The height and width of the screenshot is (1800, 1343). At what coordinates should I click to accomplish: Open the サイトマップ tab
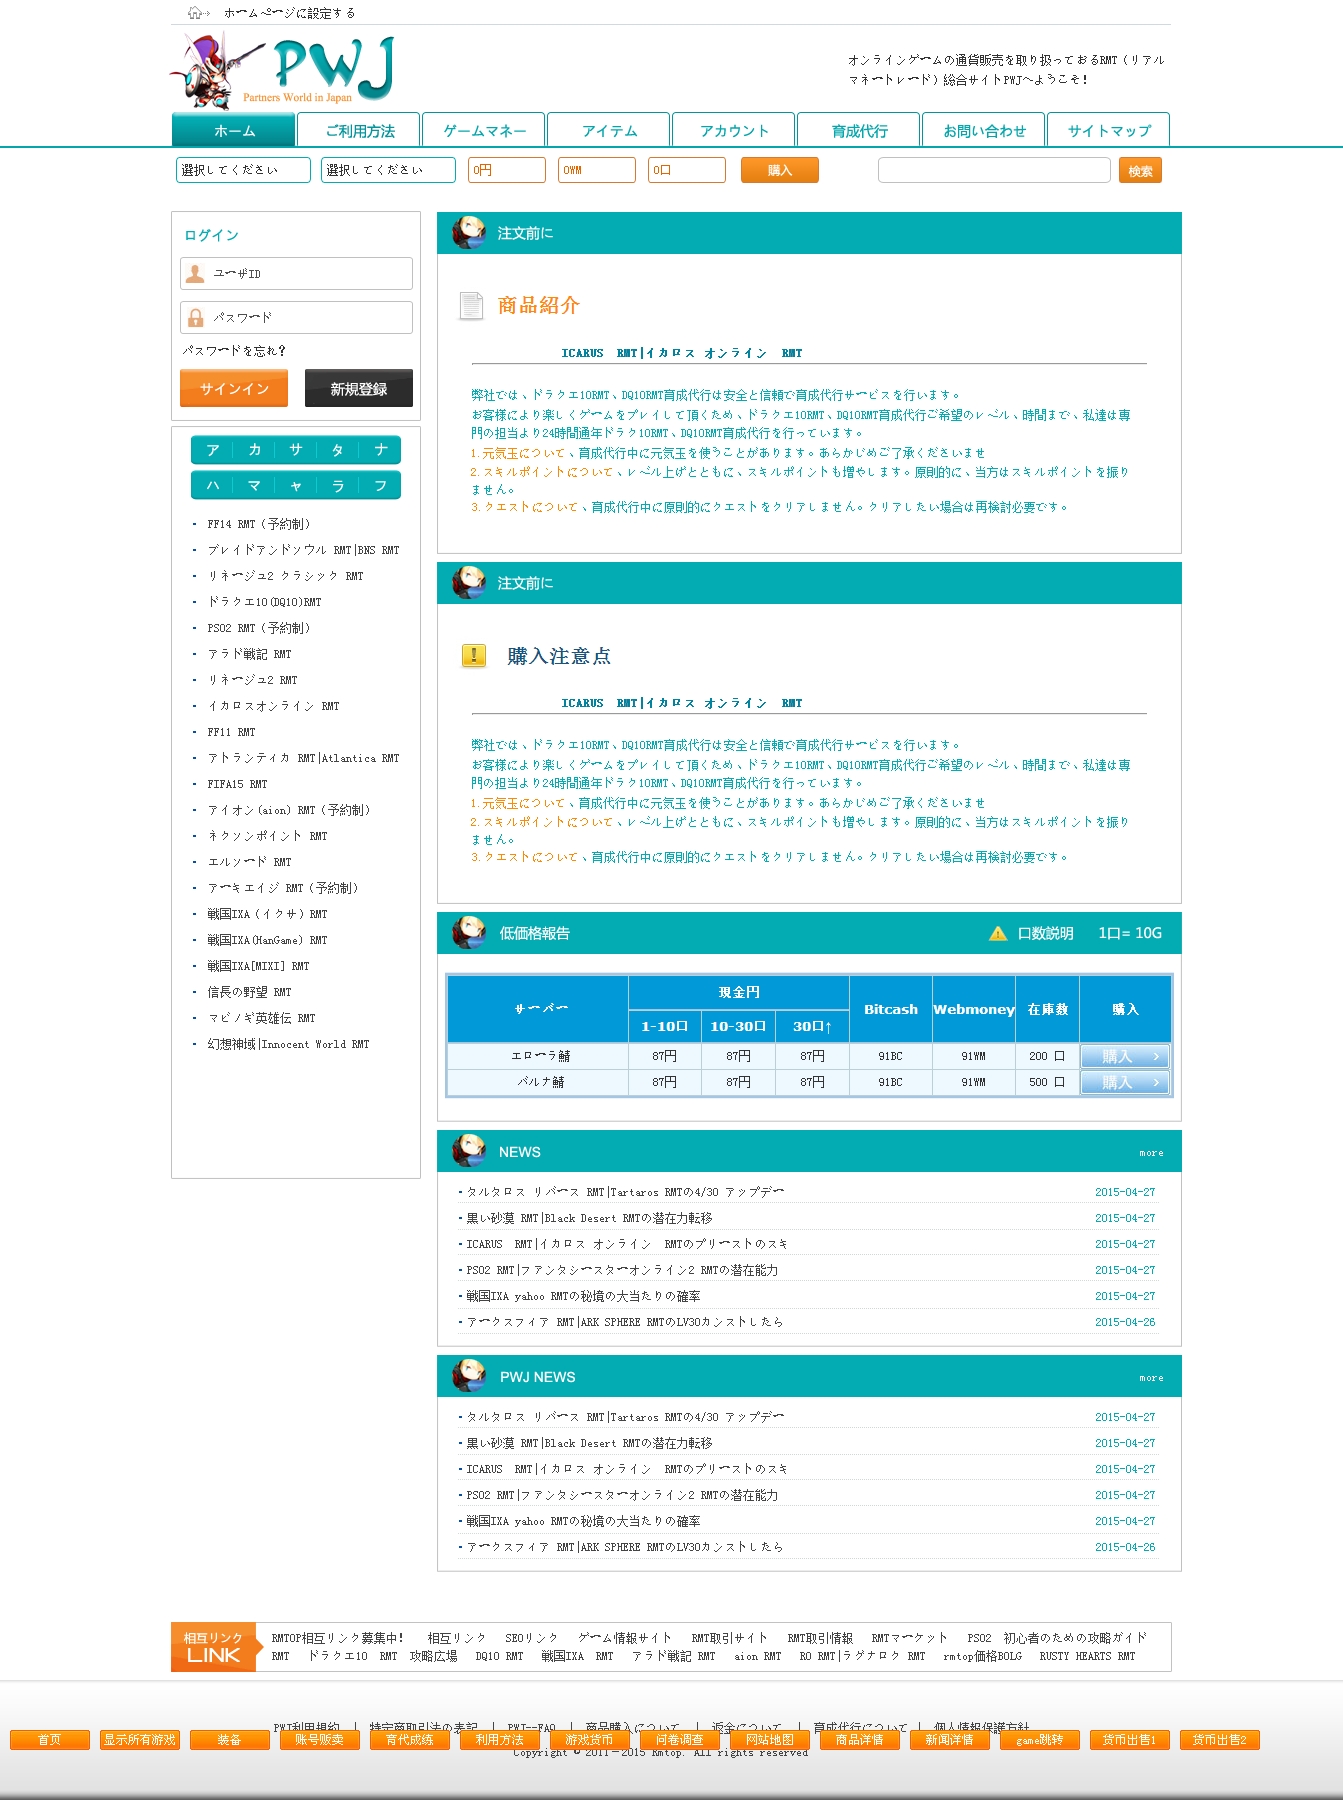coord(1109,130)
